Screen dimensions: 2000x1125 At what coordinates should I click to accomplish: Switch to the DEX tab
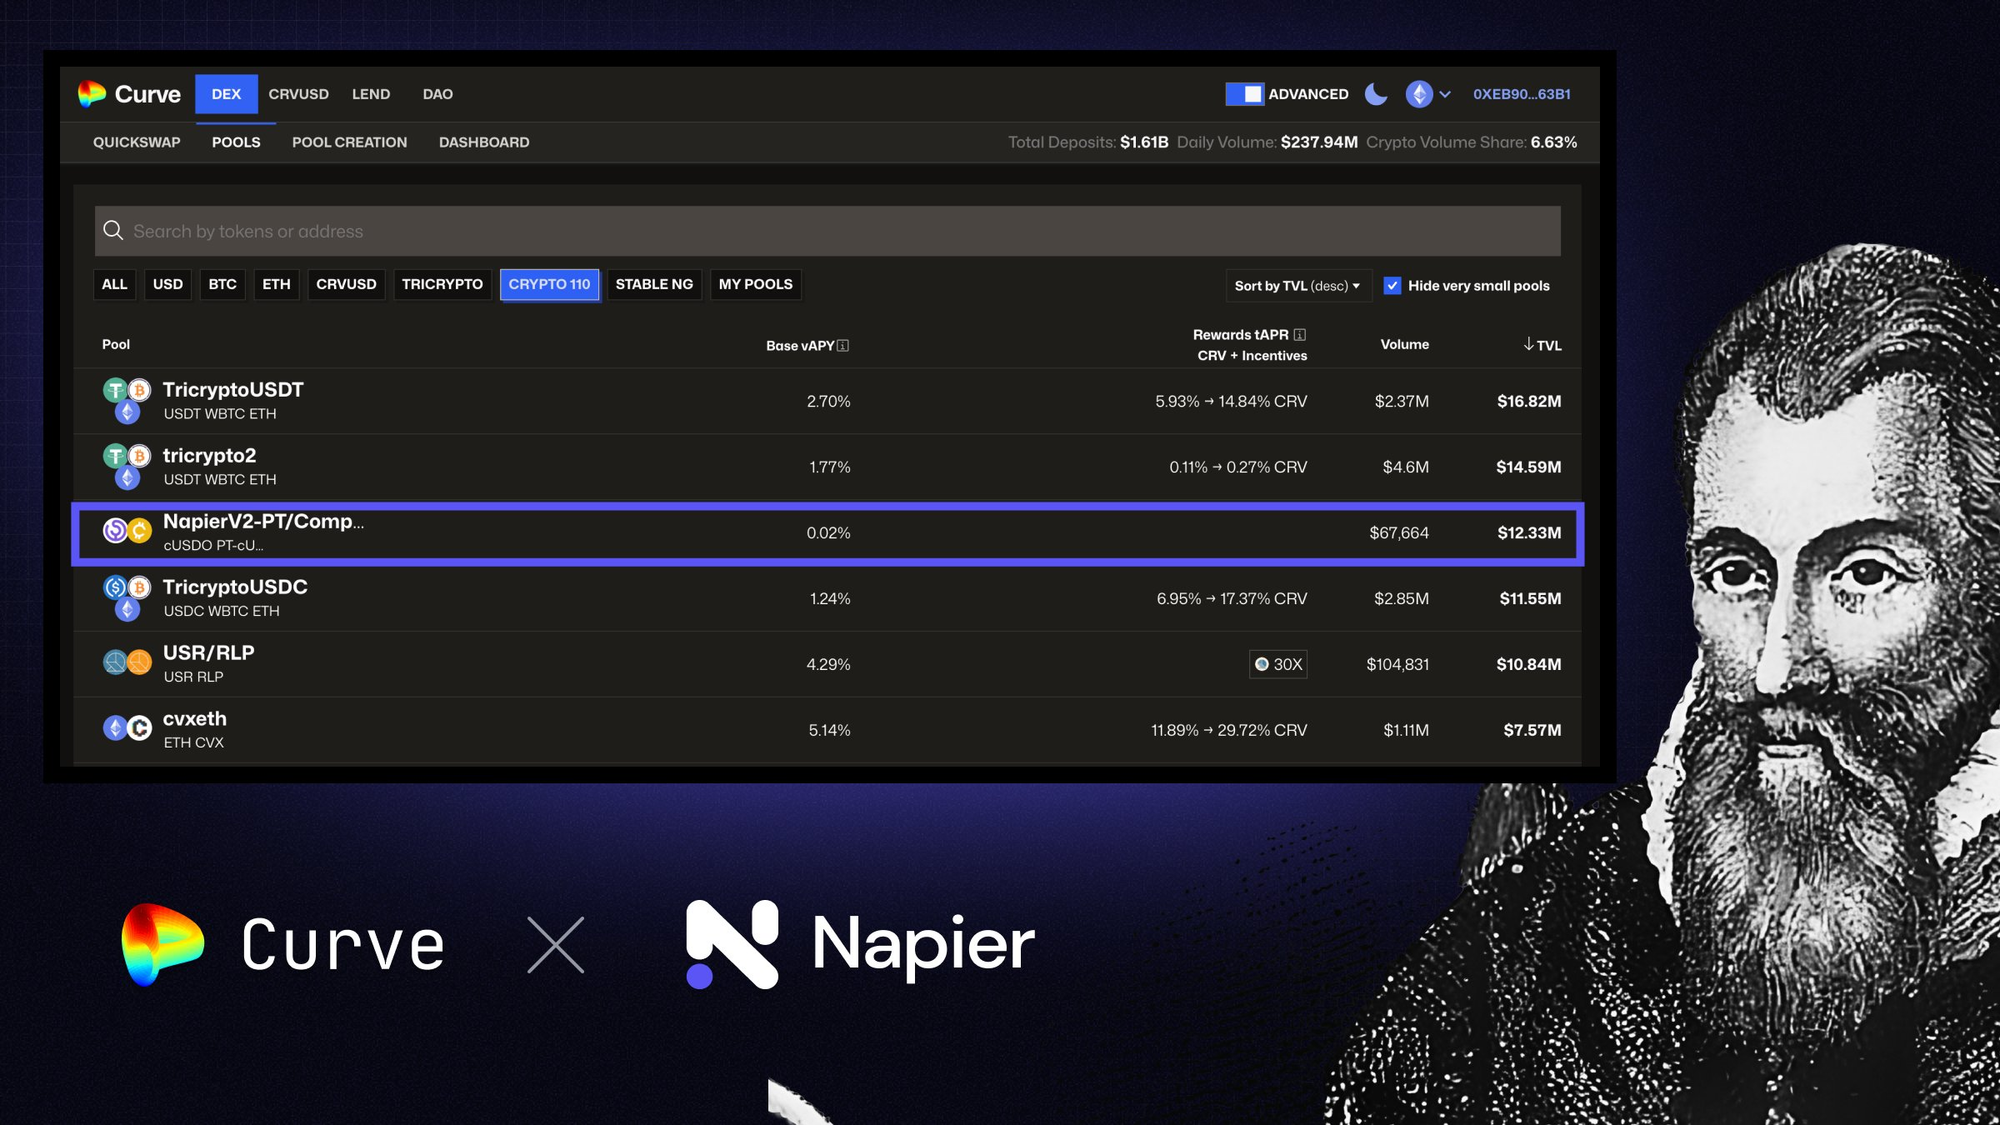[226, 94]
